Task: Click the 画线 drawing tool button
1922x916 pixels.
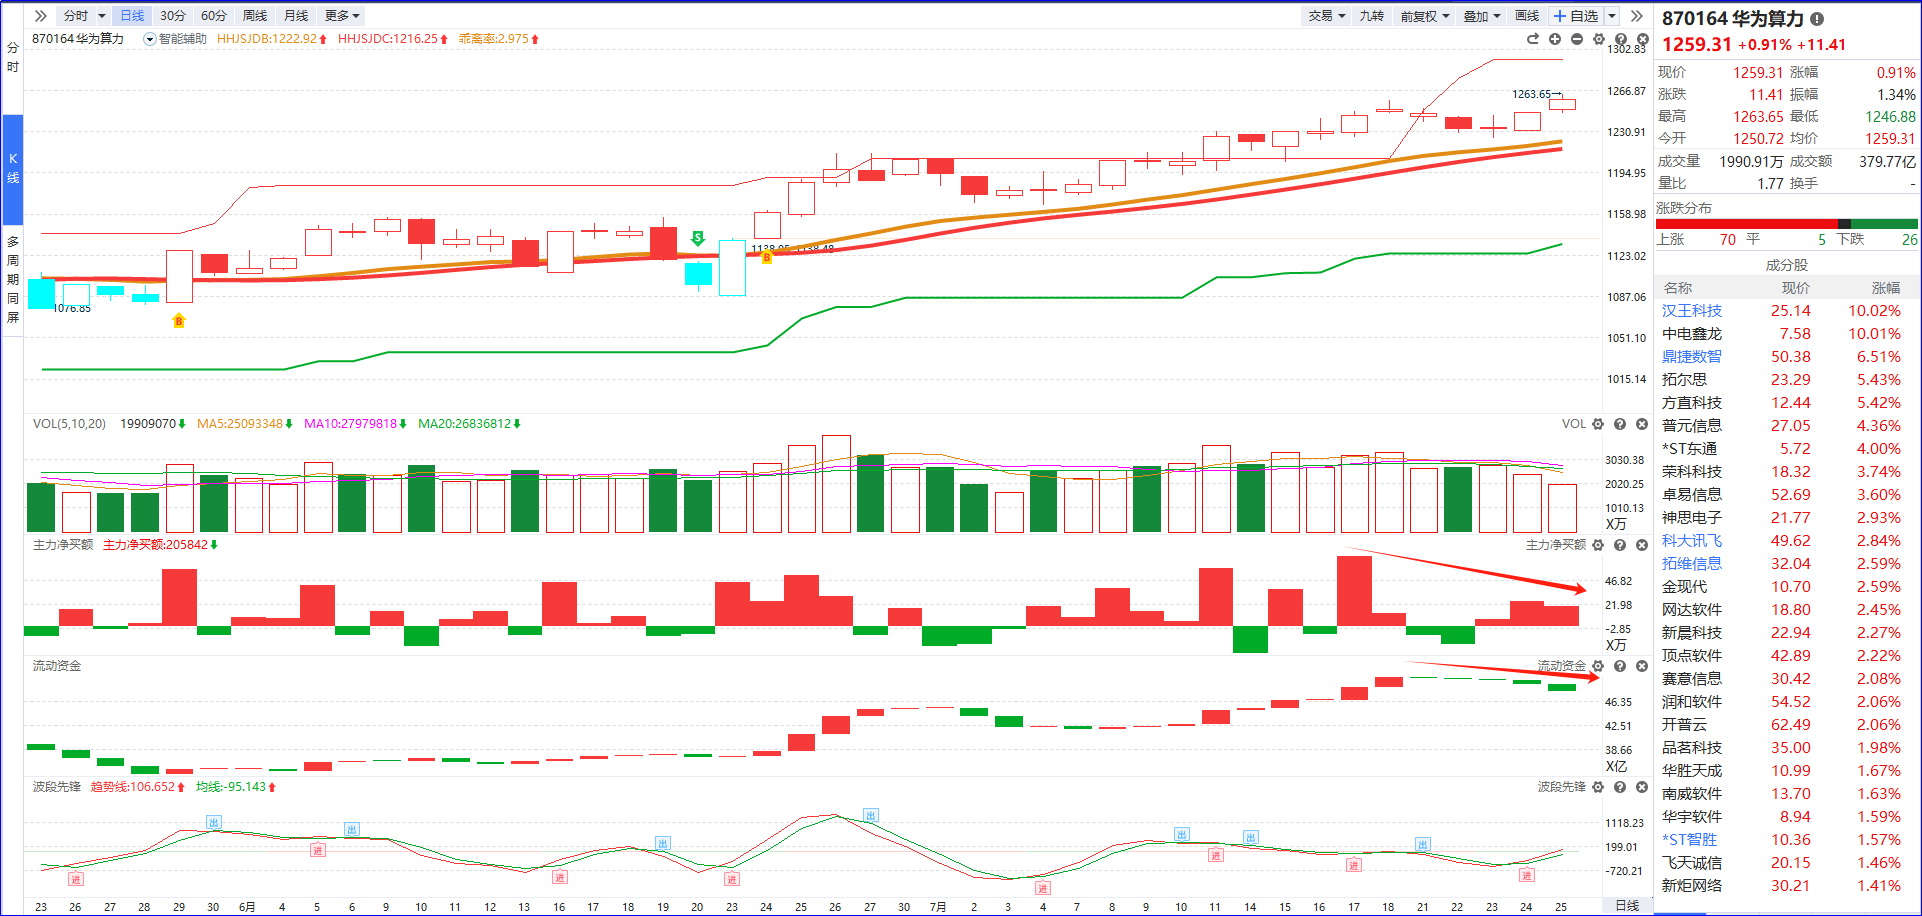Action: (x=1527, y=16)
